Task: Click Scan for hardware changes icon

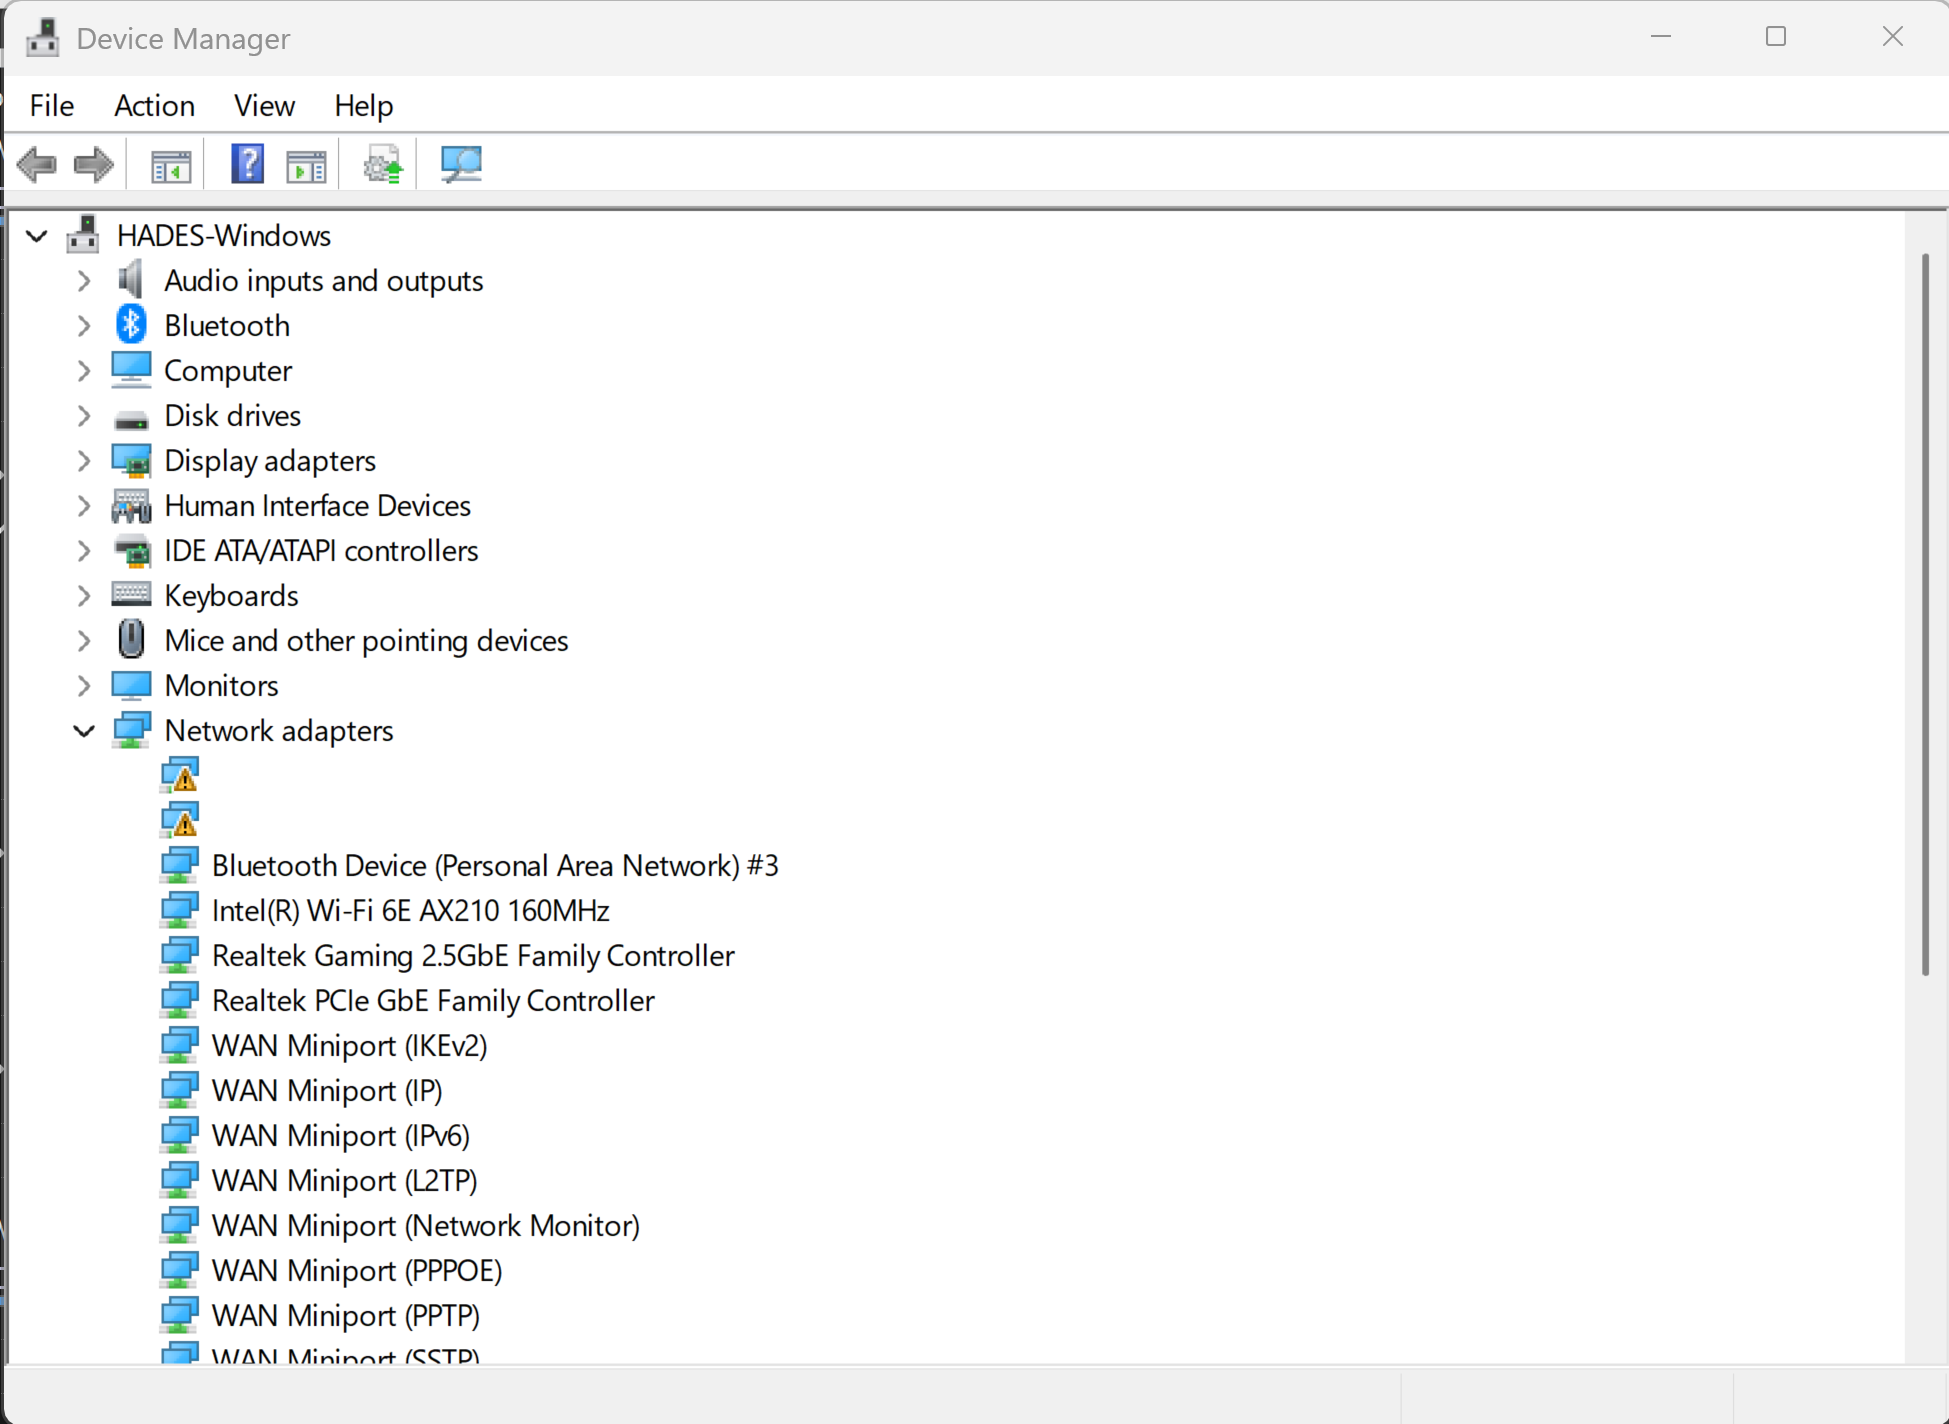Action: click(461, 164)
